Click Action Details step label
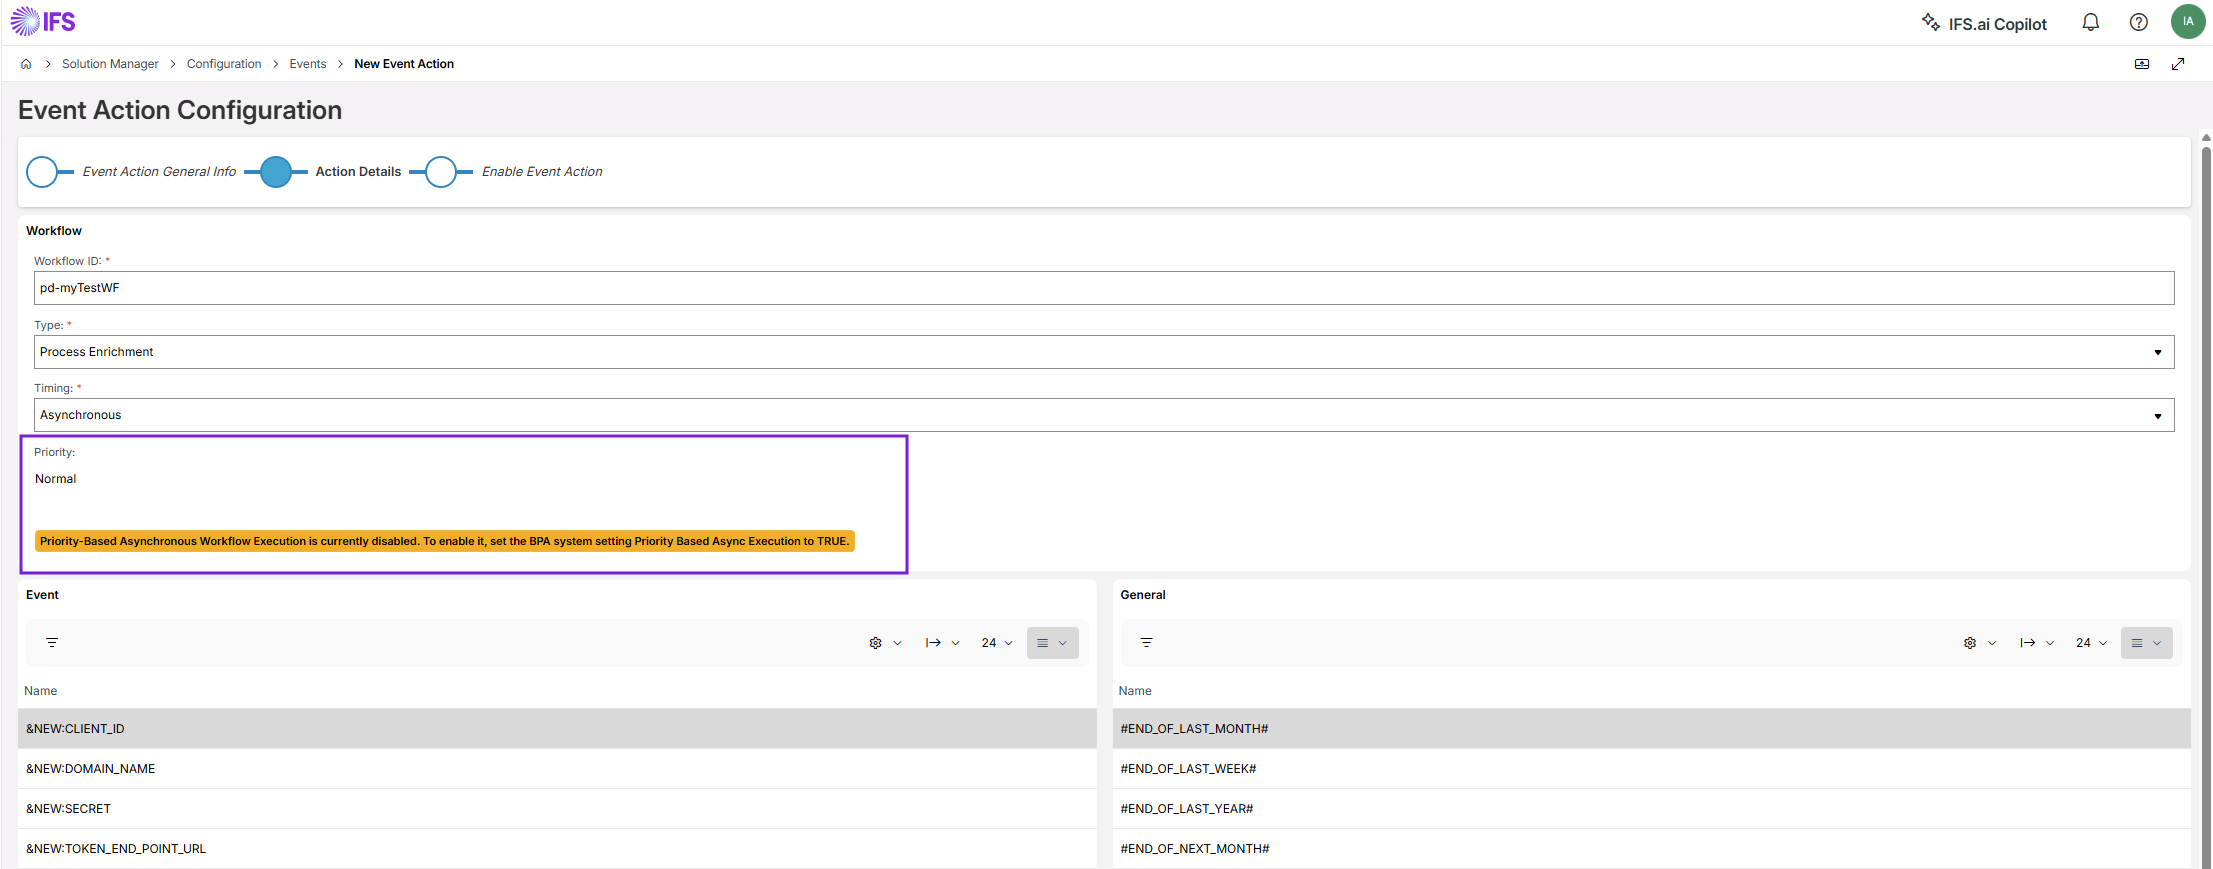Viewport: 2213px width, 869px height. (358, 172)
